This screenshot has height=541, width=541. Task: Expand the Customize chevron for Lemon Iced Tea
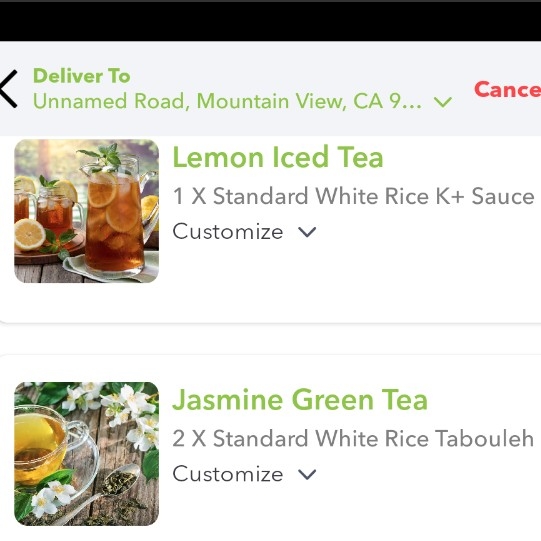[307, 232]
